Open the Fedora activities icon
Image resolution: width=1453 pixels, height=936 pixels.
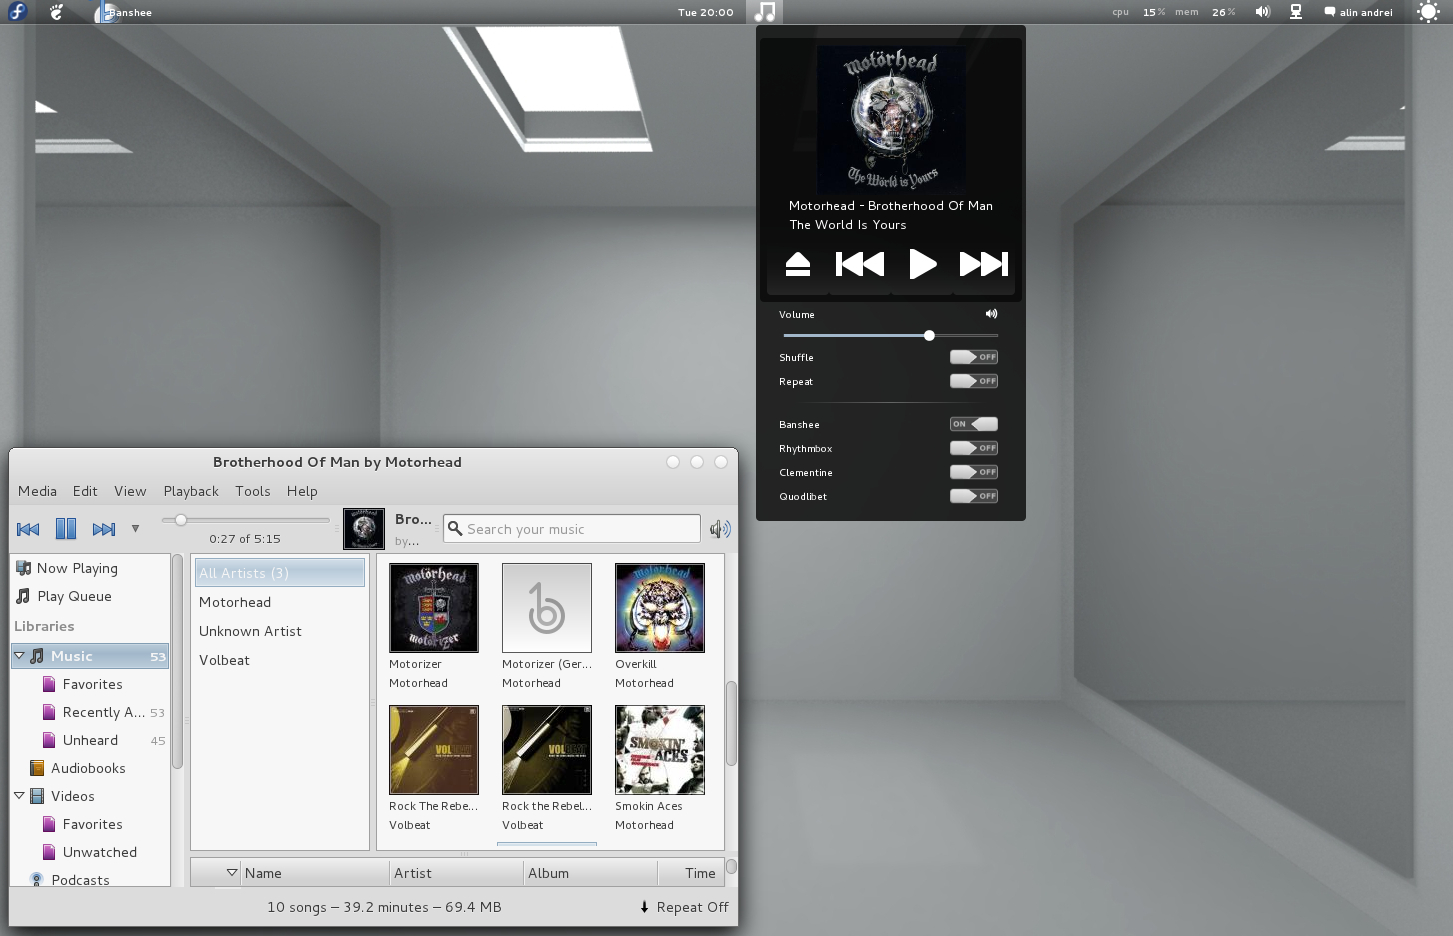tap(17, 12)
